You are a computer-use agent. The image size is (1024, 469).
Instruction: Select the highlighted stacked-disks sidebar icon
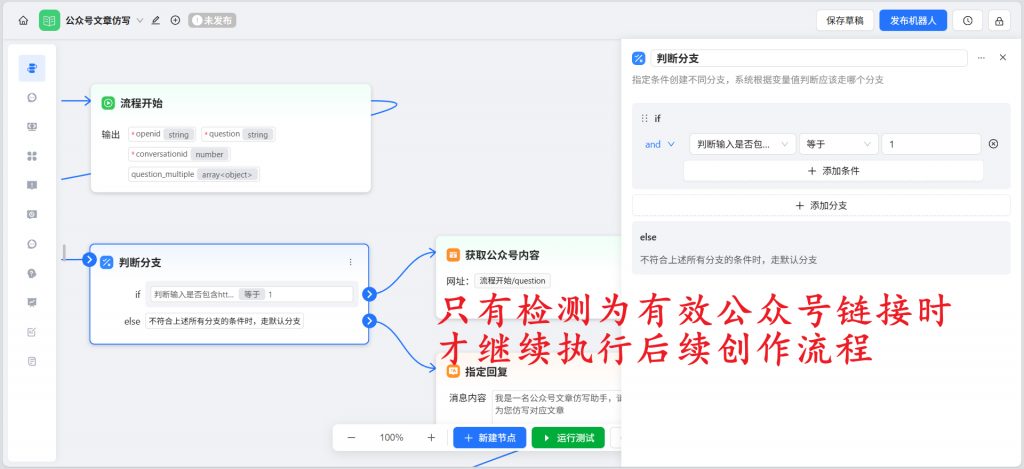(x=32, y=68)
